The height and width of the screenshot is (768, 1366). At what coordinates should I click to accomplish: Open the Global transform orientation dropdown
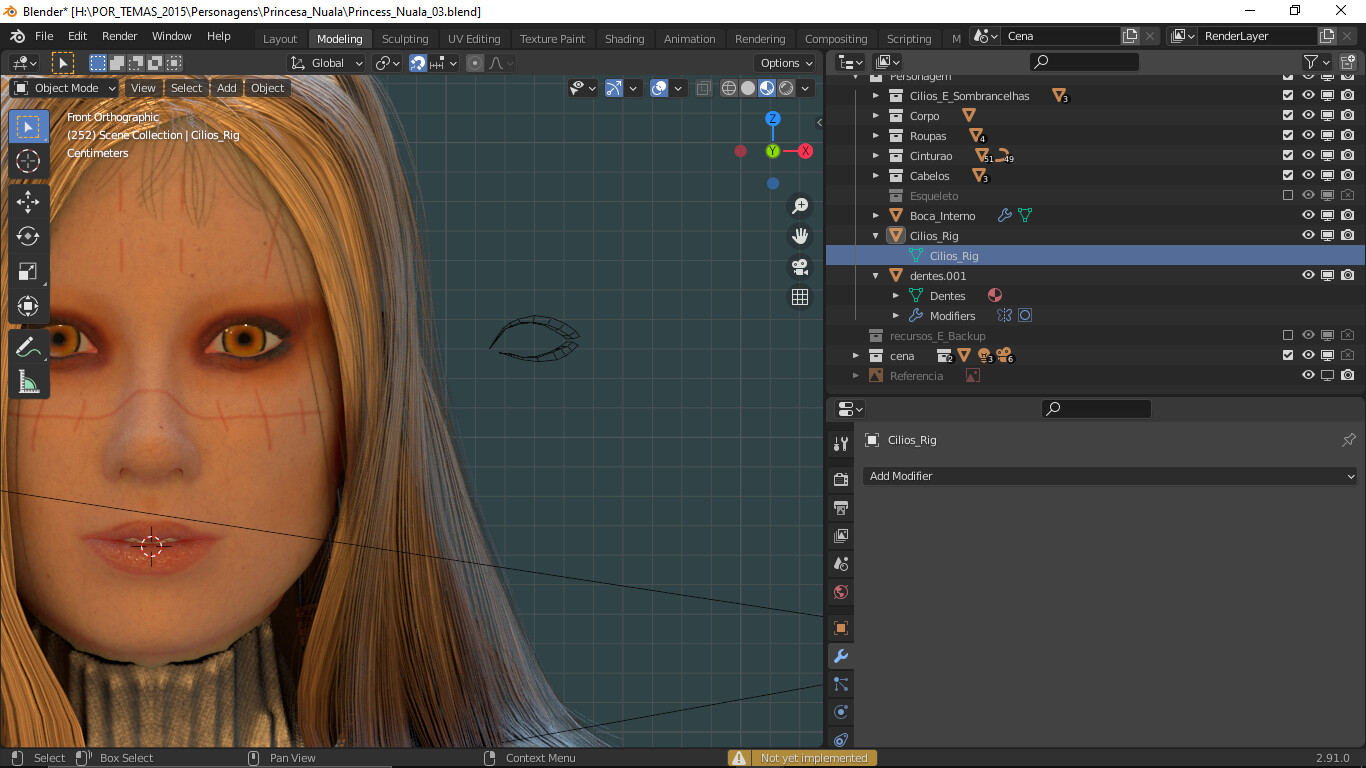point(327,63)
